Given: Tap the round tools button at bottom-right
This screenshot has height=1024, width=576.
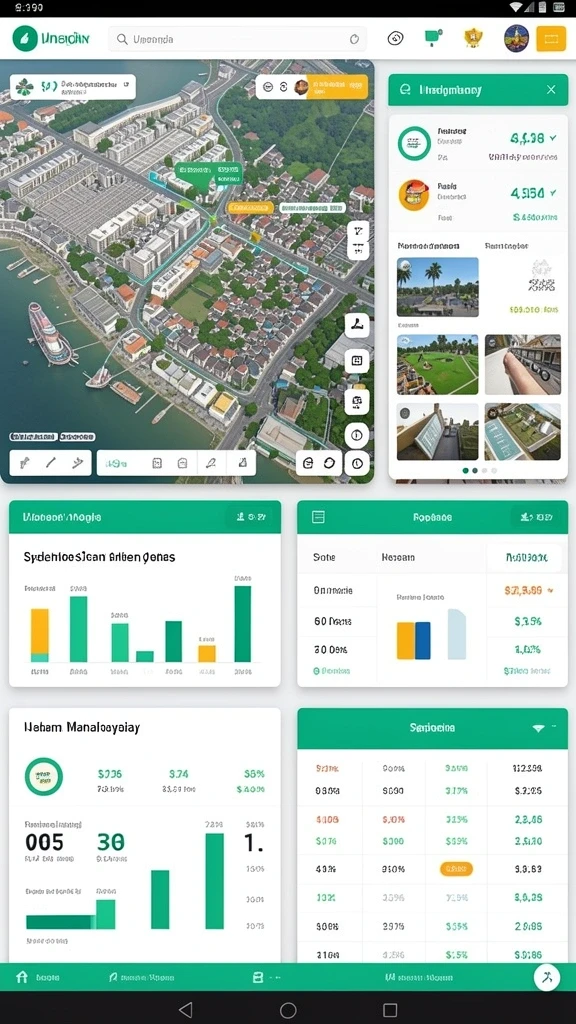Looking at the screenshot, I should tap(547, 978).
